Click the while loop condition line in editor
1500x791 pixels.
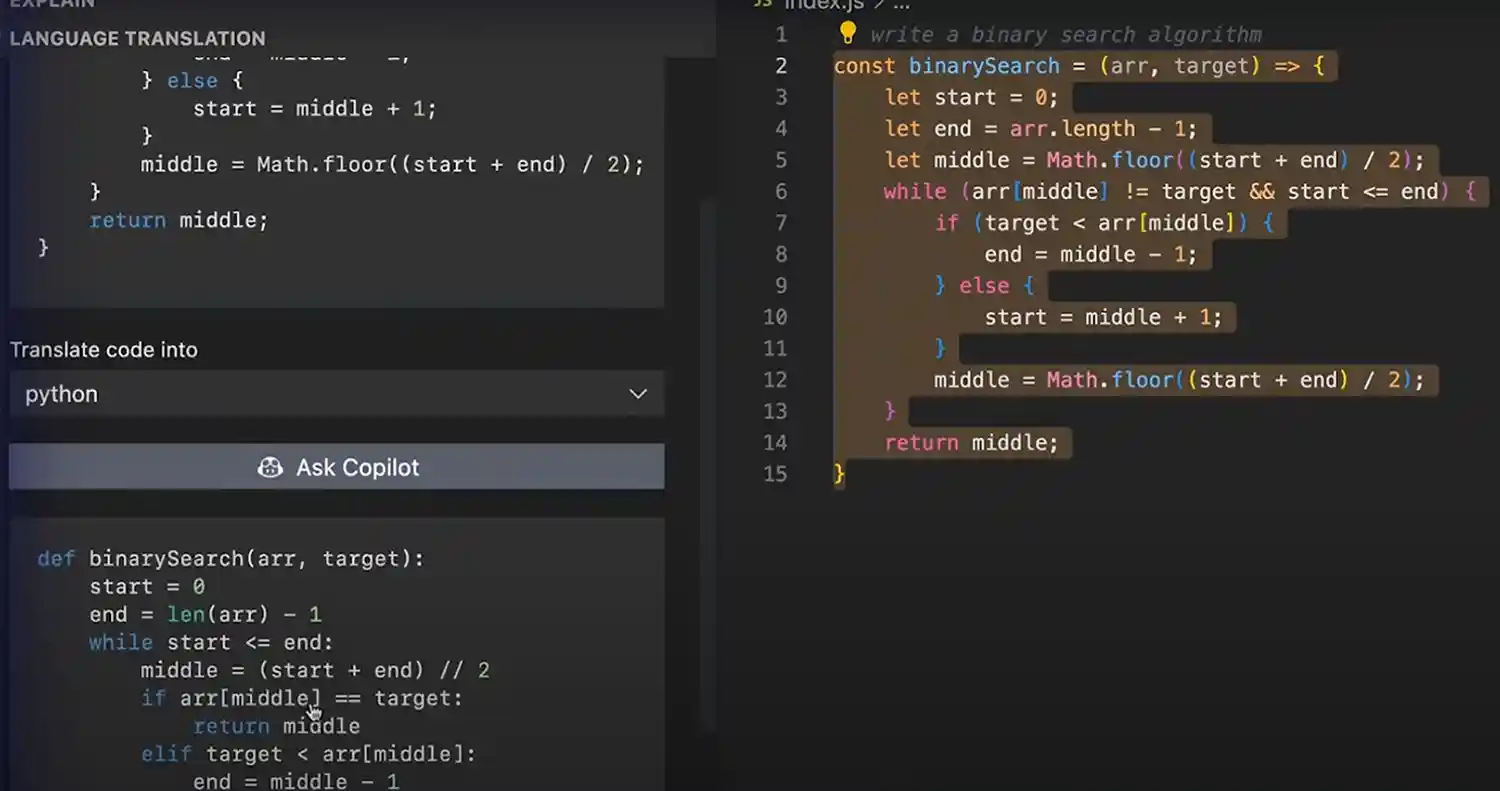pyautogui.click(x=1180, y=191)
